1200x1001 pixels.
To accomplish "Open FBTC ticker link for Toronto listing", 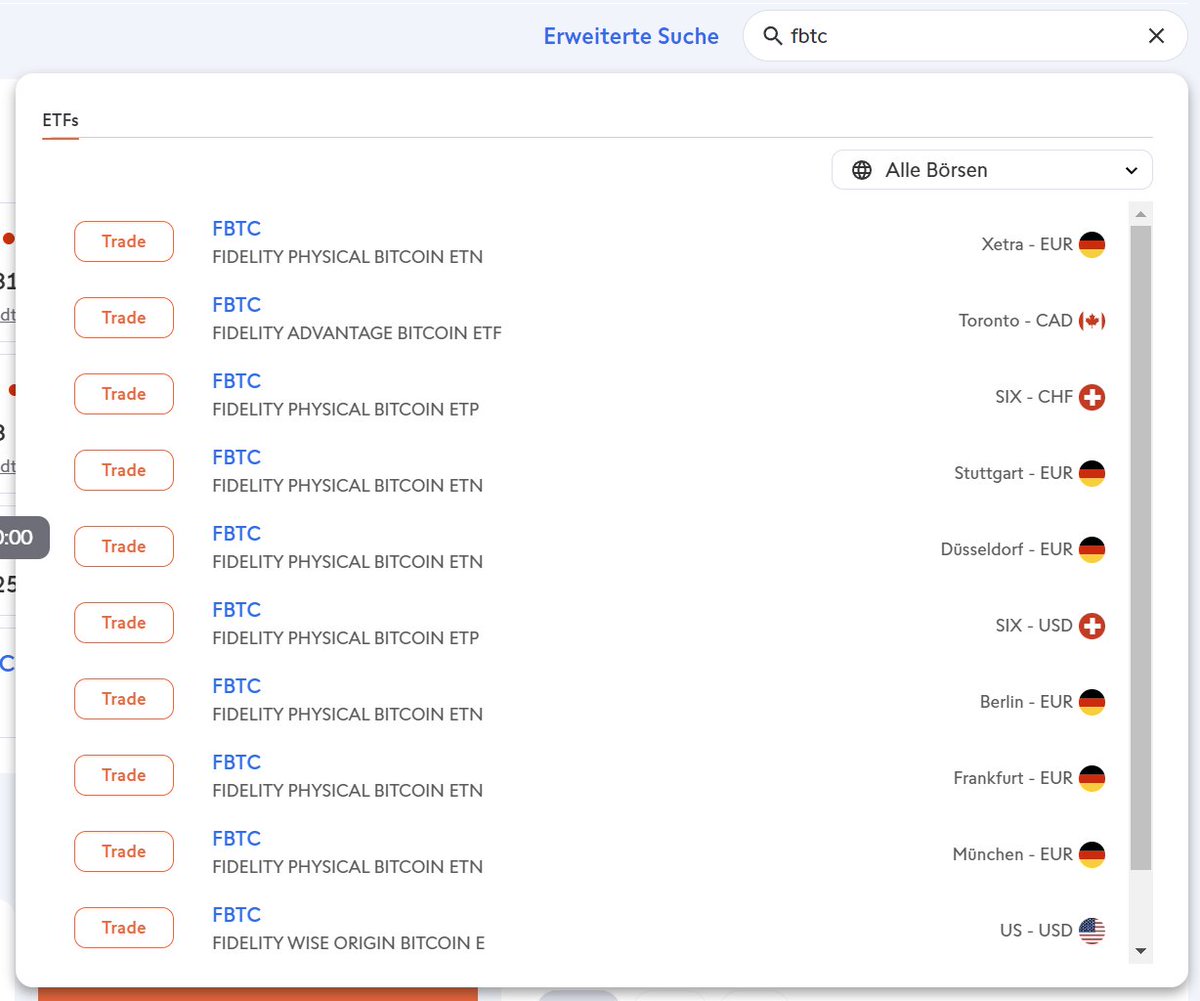I will coord(236,305).
